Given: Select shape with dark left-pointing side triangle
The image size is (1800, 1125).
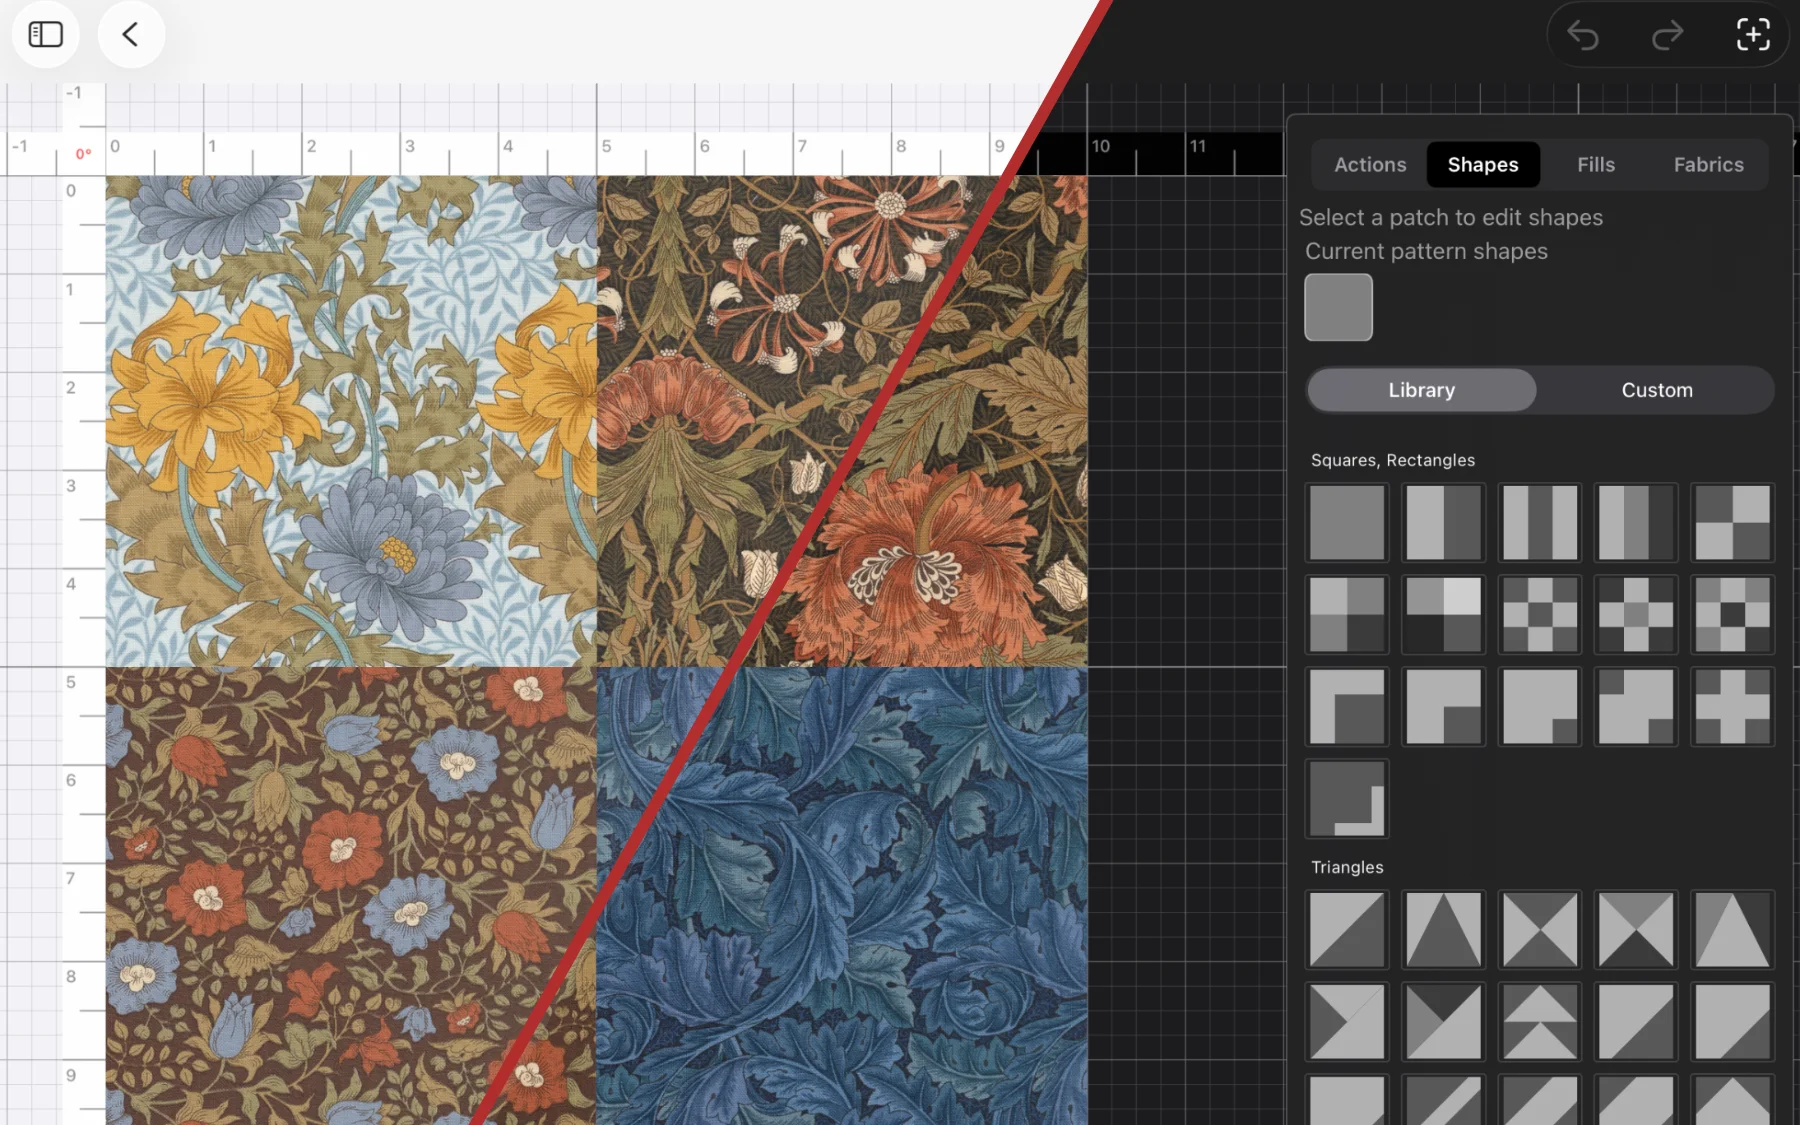Looking at the screenshot, I should click(1347, 1022).
